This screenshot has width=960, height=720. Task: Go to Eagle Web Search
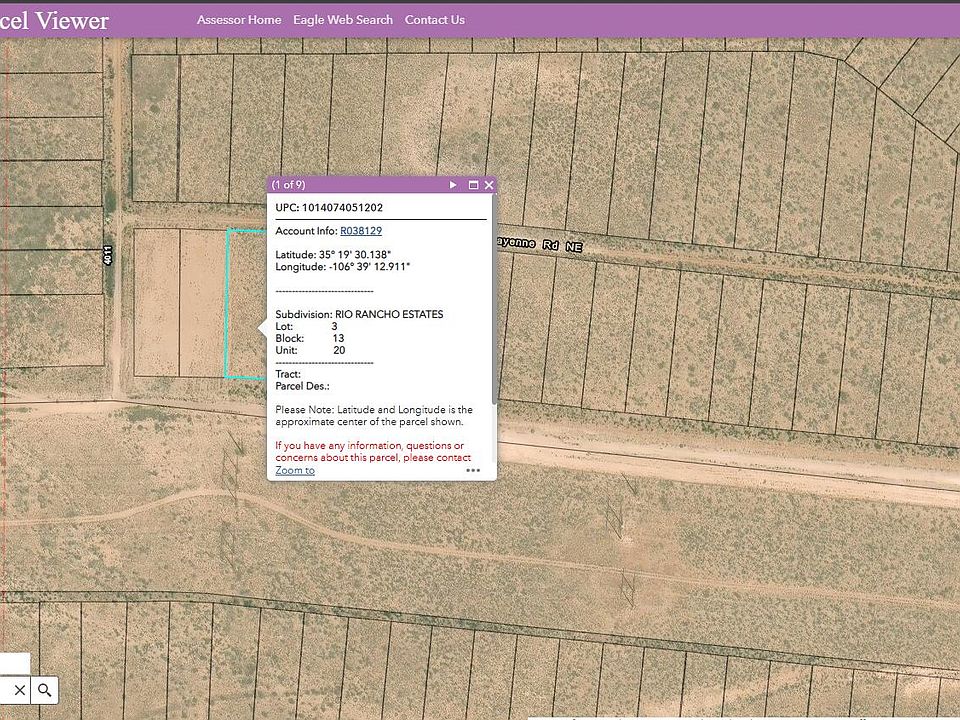[x=343, y=20]
